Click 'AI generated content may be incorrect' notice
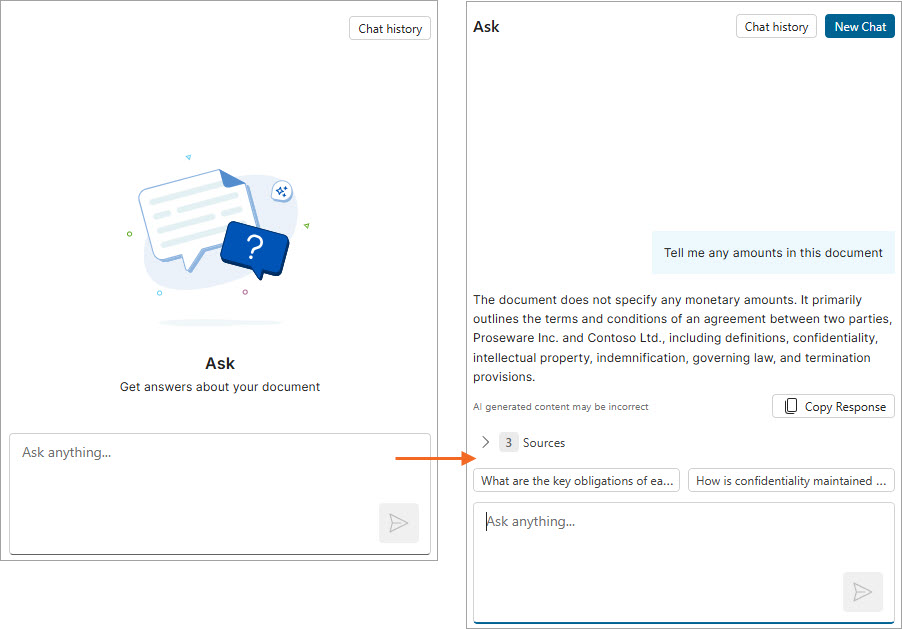 pos(560,407)
